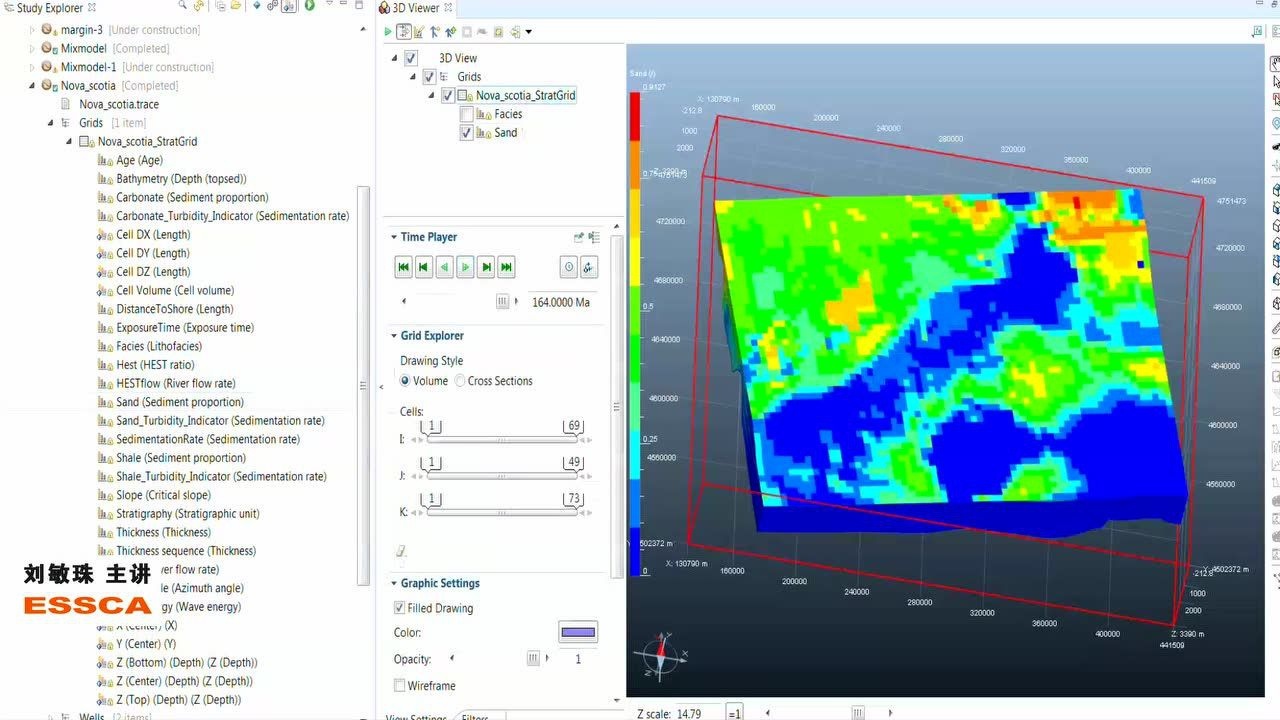Click the =1 Z scale reset button
1280x720 pixels.
point(734,713)
